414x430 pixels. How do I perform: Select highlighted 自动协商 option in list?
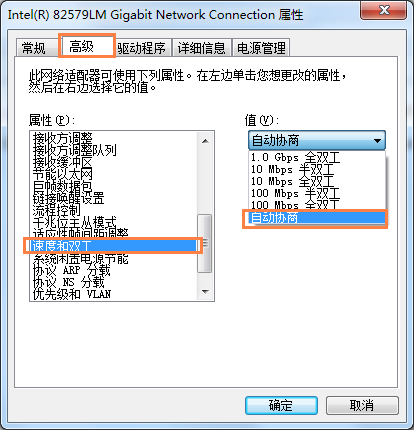(317, 218)
